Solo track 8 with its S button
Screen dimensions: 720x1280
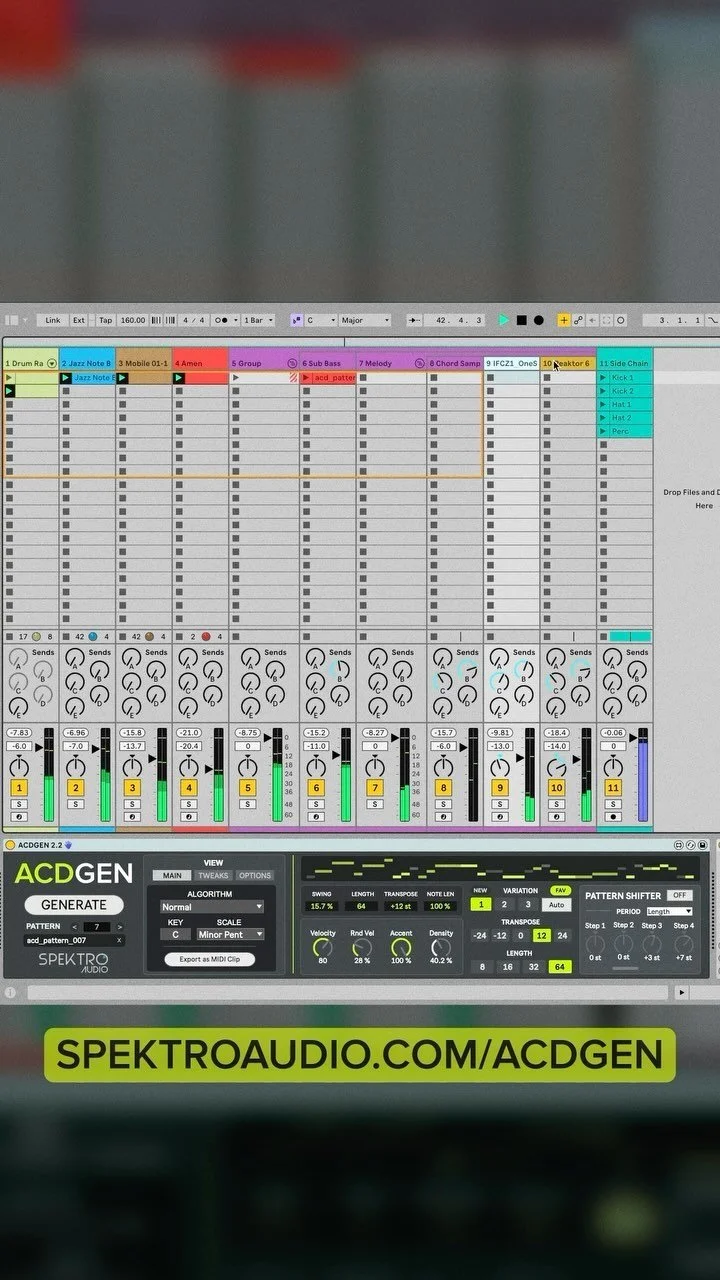point(443,804)
